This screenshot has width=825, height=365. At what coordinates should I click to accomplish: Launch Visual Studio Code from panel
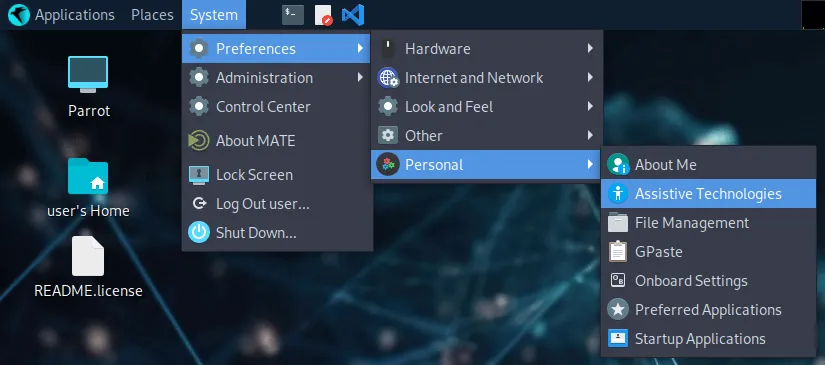click(x=353, y=15)
